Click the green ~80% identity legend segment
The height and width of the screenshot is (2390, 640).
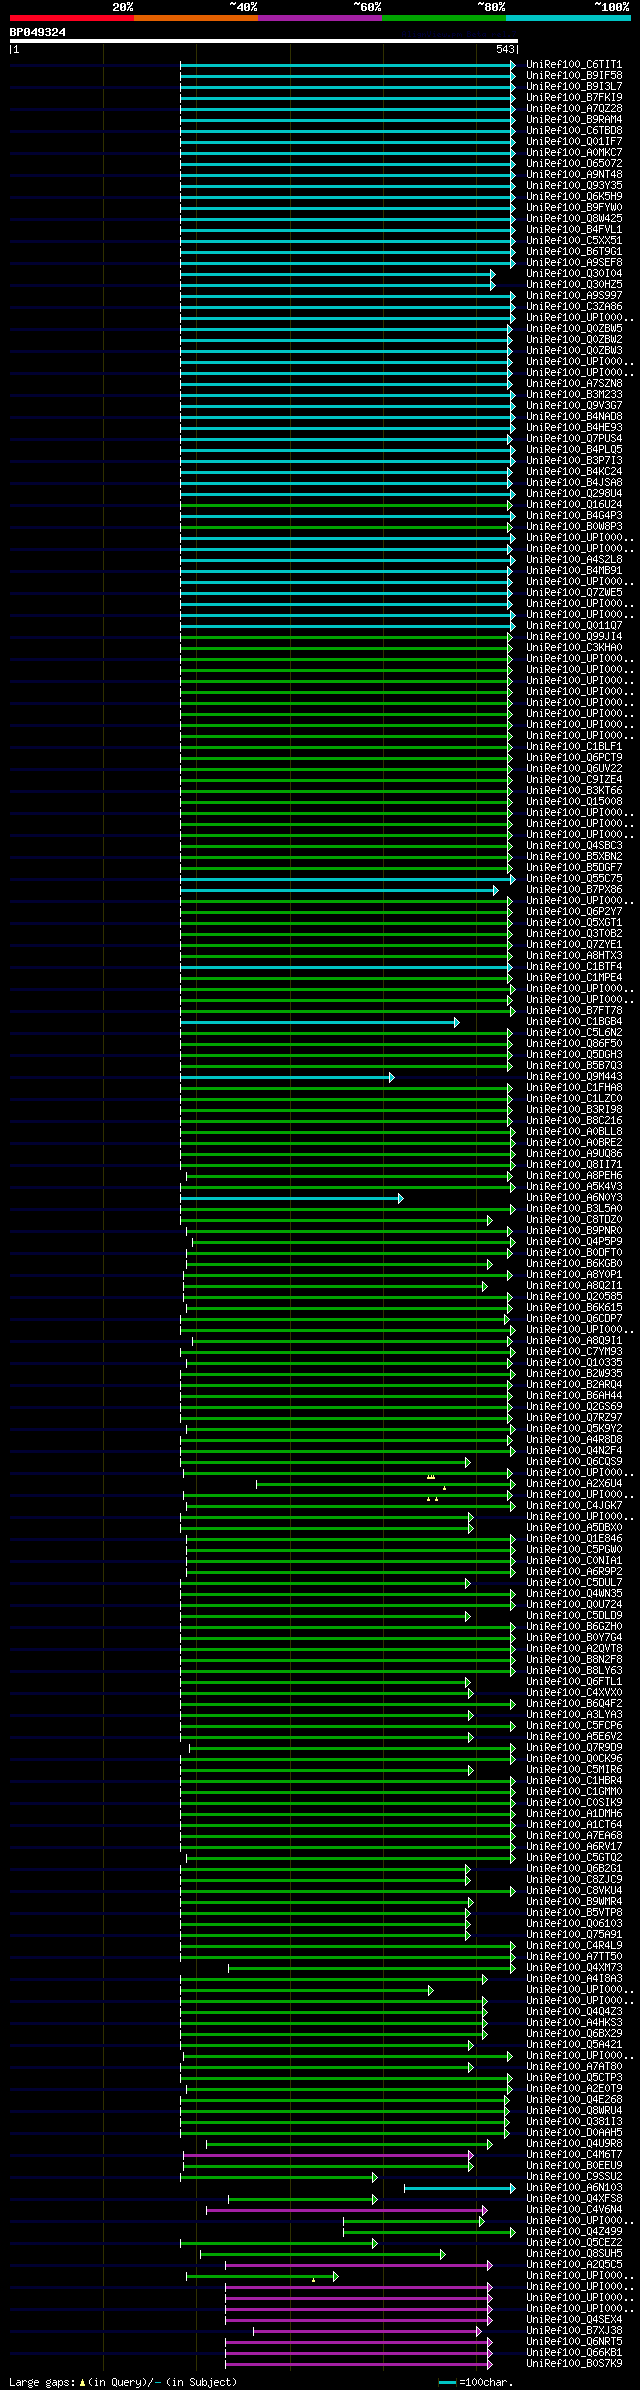(x=444, y=18)
